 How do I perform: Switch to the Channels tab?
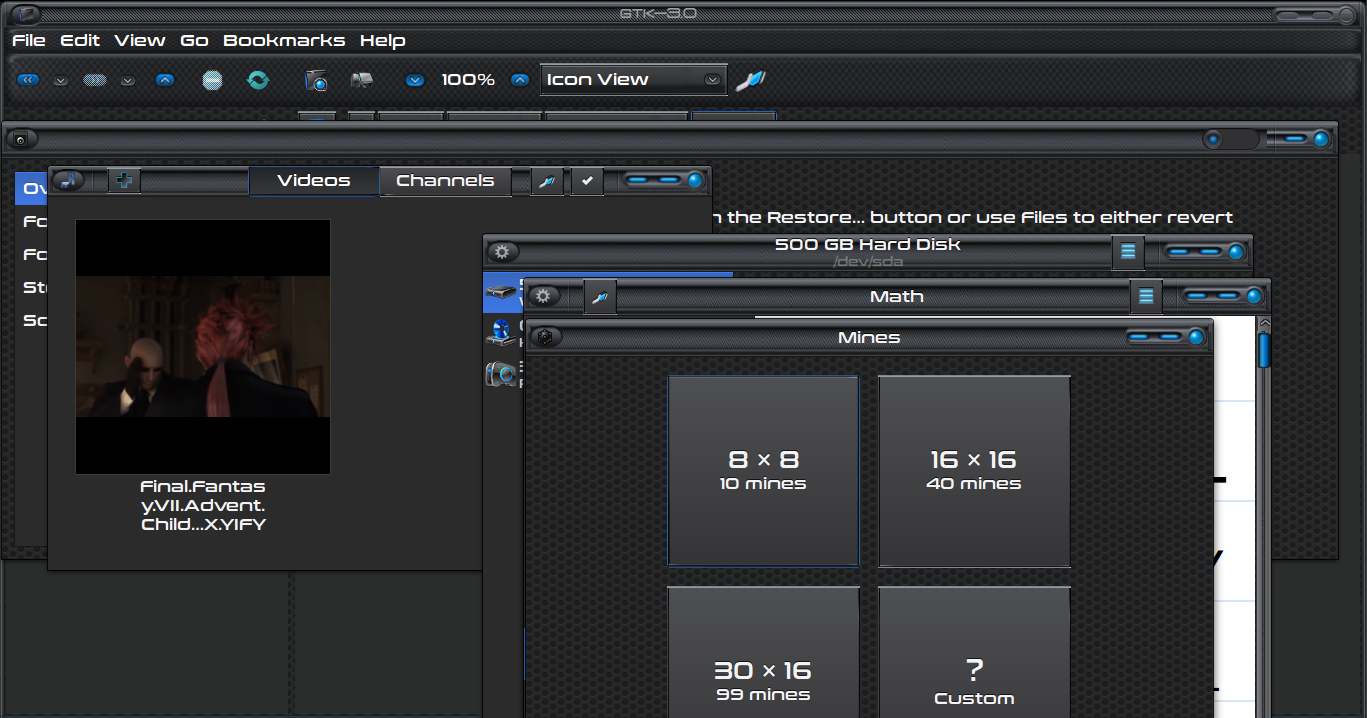pyautogui.click(x=445, y=181)
